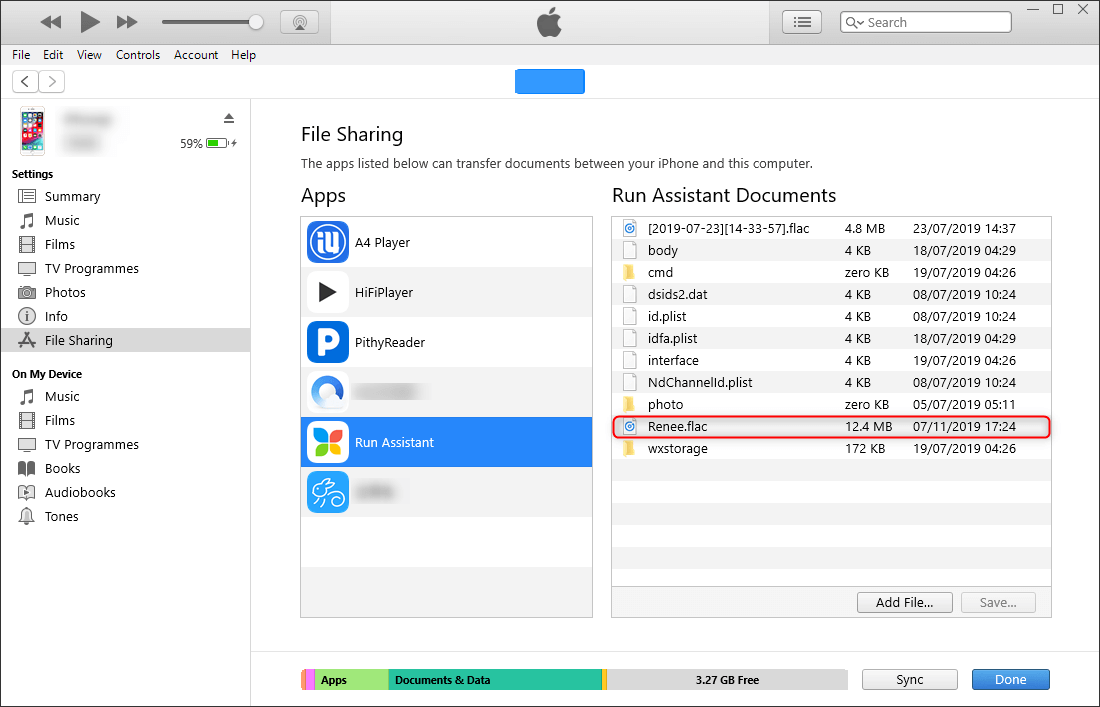Select the photo folder
This screenshot has height=707, width=1100.
click(831, 404)
